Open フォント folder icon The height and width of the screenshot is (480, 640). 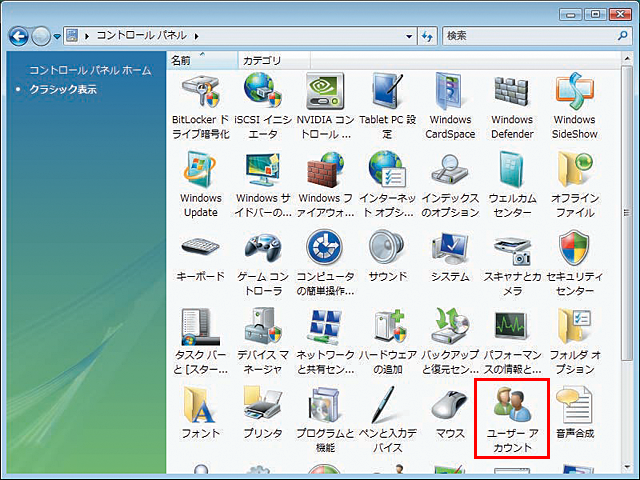click(201, 413)
